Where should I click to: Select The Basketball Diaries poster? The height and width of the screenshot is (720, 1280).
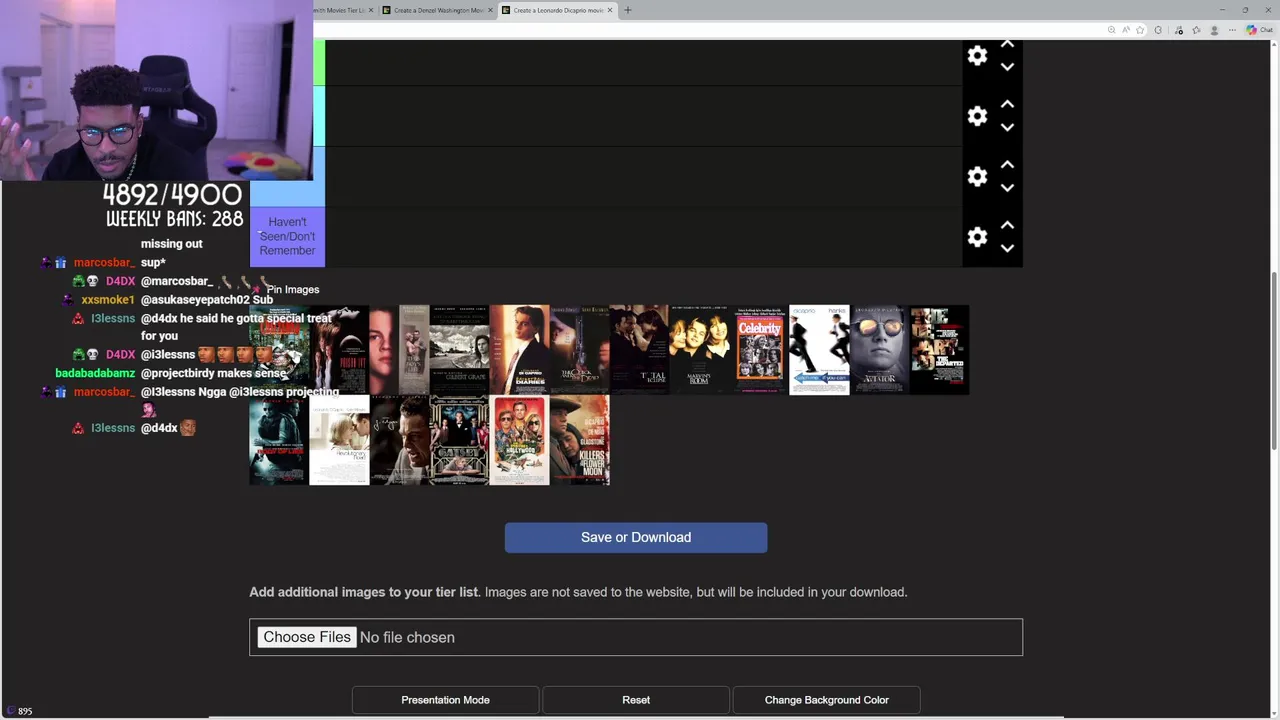pyautogui.click(x=519, y=350)
